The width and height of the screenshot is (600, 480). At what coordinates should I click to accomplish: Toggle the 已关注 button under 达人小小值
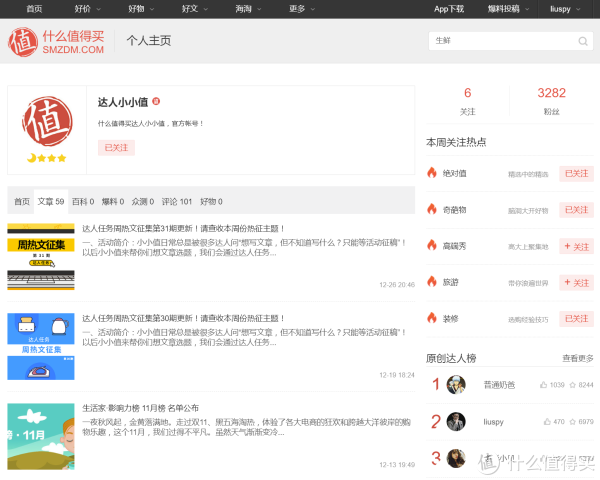tap(116, 148)
